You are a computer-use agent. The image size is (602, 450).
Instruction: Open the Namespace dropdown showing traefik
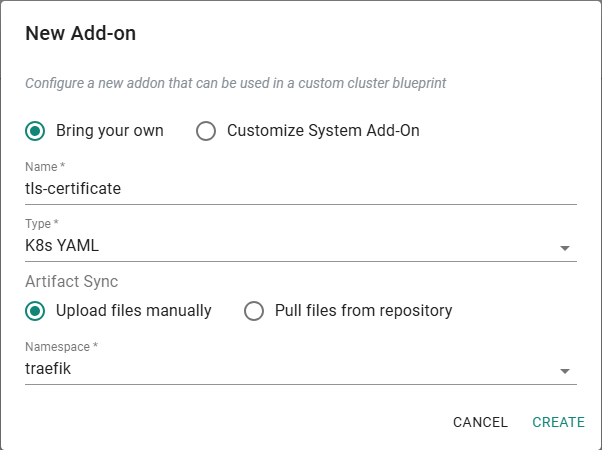pyautogui.click(x=290, y=369)
